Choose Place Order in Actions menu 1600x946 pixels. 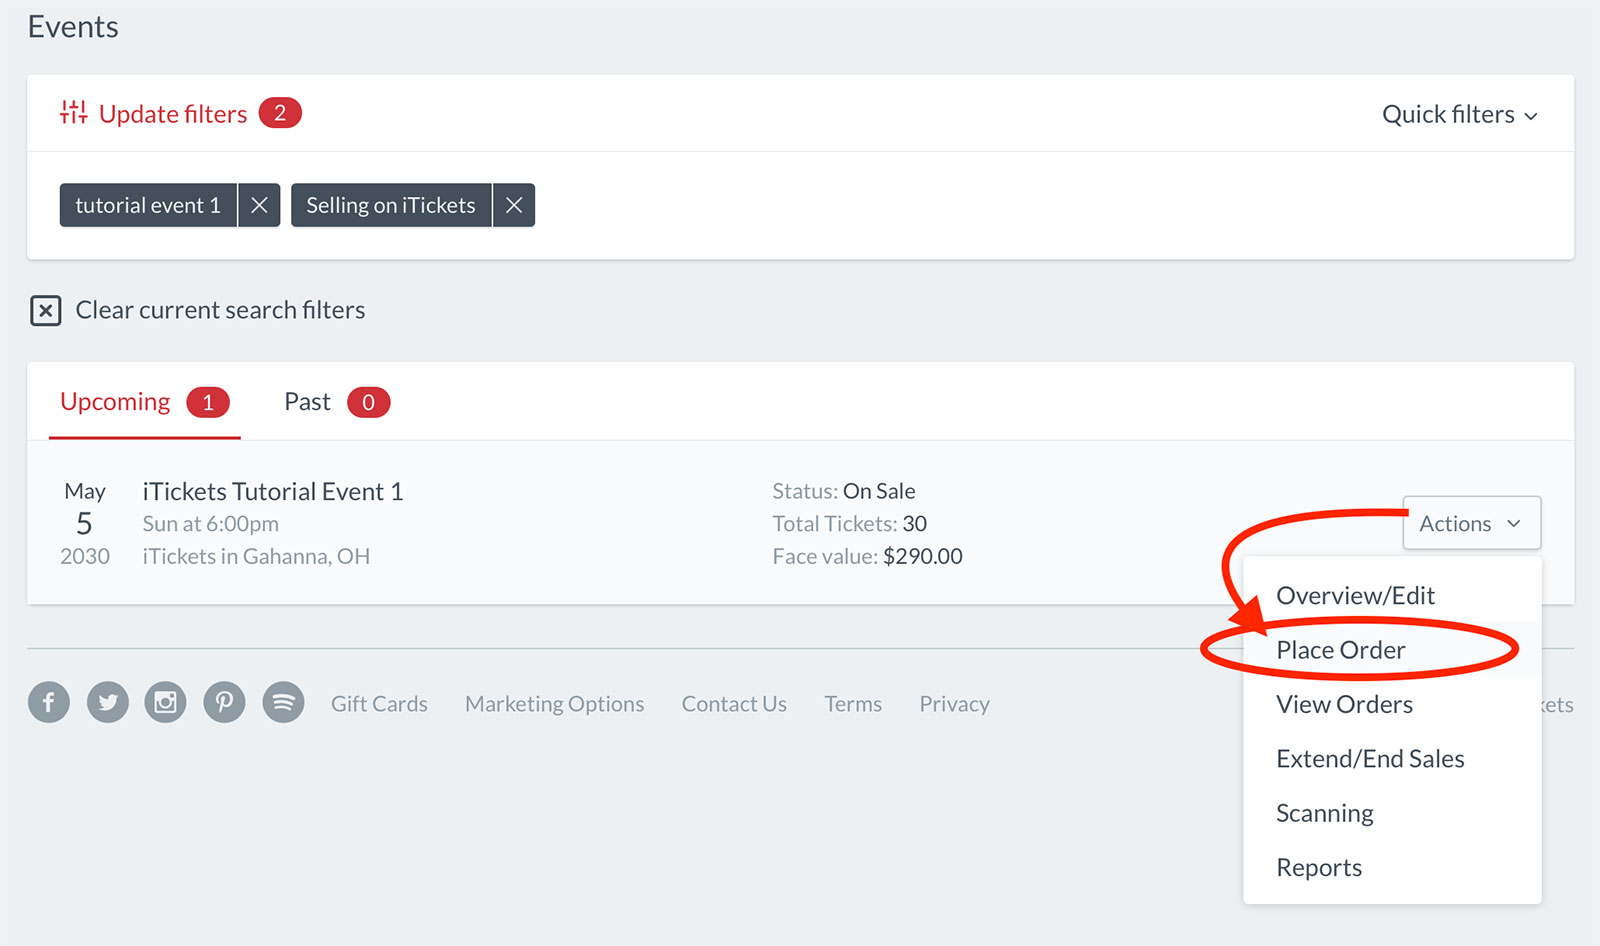tap(1340, 650)
